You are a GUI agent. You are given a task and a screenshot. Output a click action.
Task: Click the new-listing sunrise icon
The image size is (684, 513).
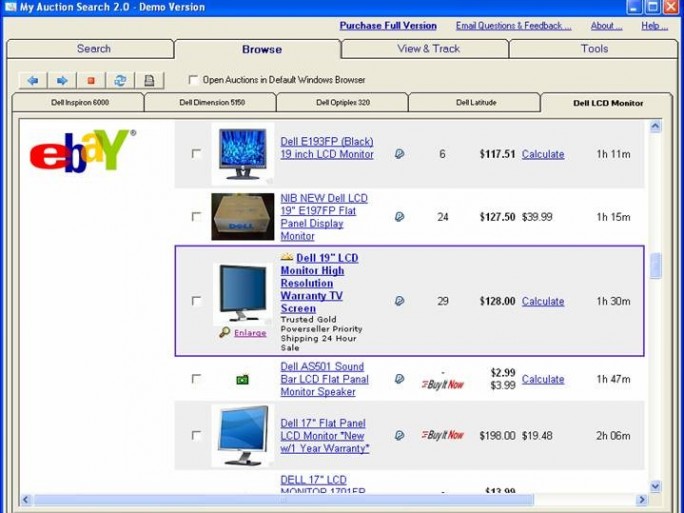tap(287, 257)
